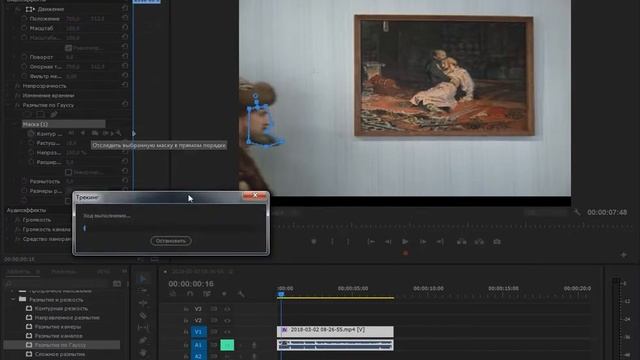Click the progress bar in the Tracking dialog
This screenshot has height=360, width=640.
[x=171, y=228]
